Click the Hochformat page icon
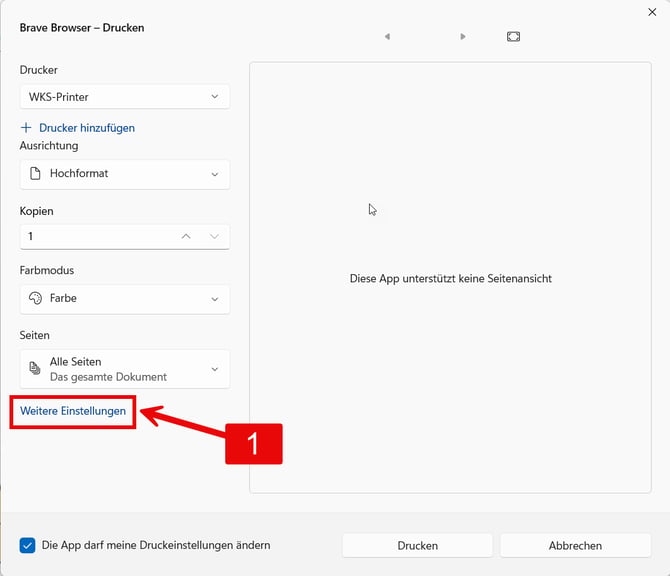The image size is (670, 576). coord(35,173)
